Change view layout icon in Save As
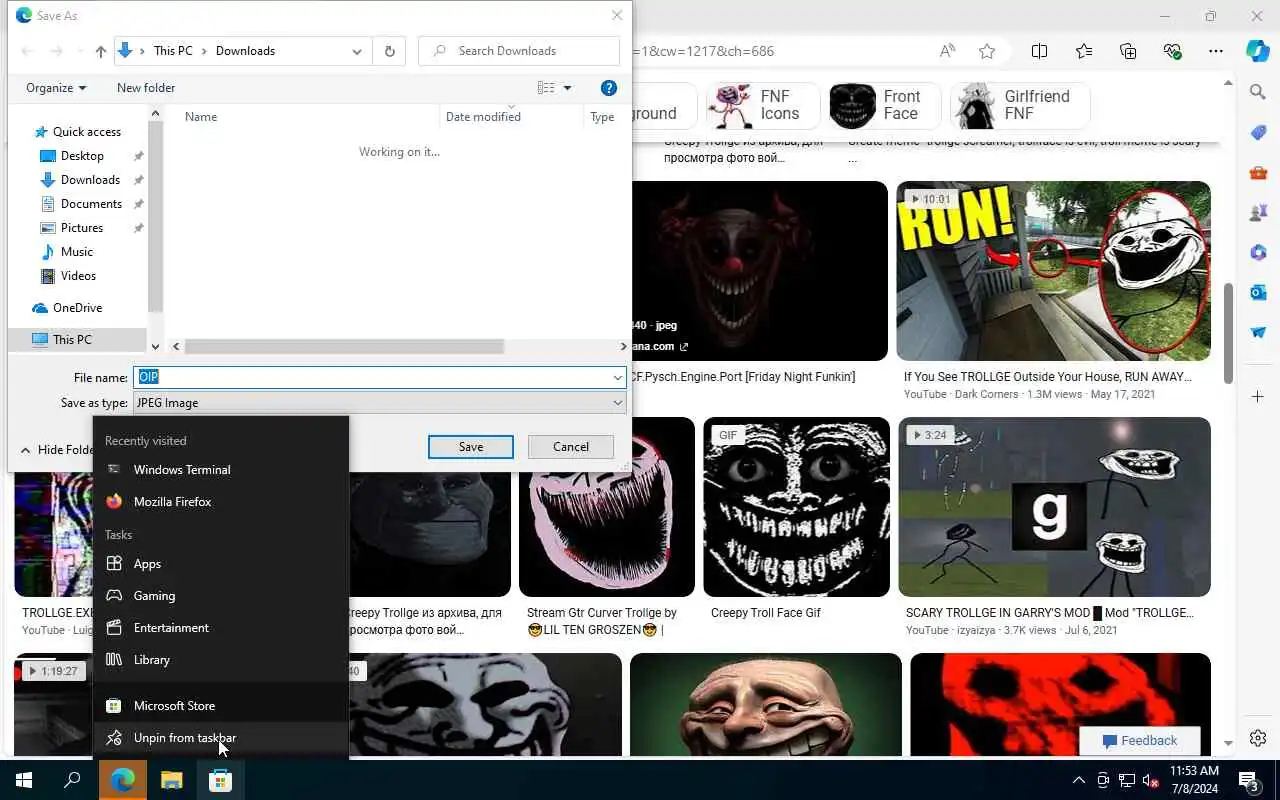This screenshot has width=1280, height=800. pos(546,88)
